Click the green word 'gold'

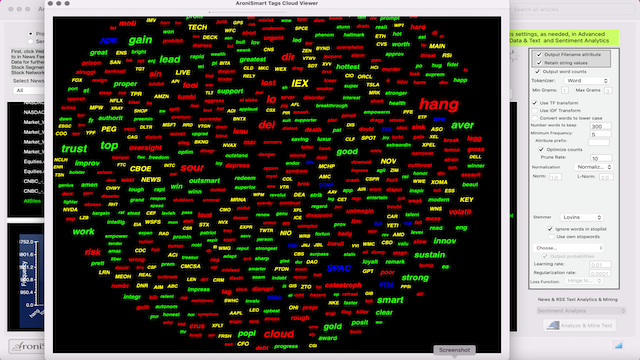tap(333, 327)
